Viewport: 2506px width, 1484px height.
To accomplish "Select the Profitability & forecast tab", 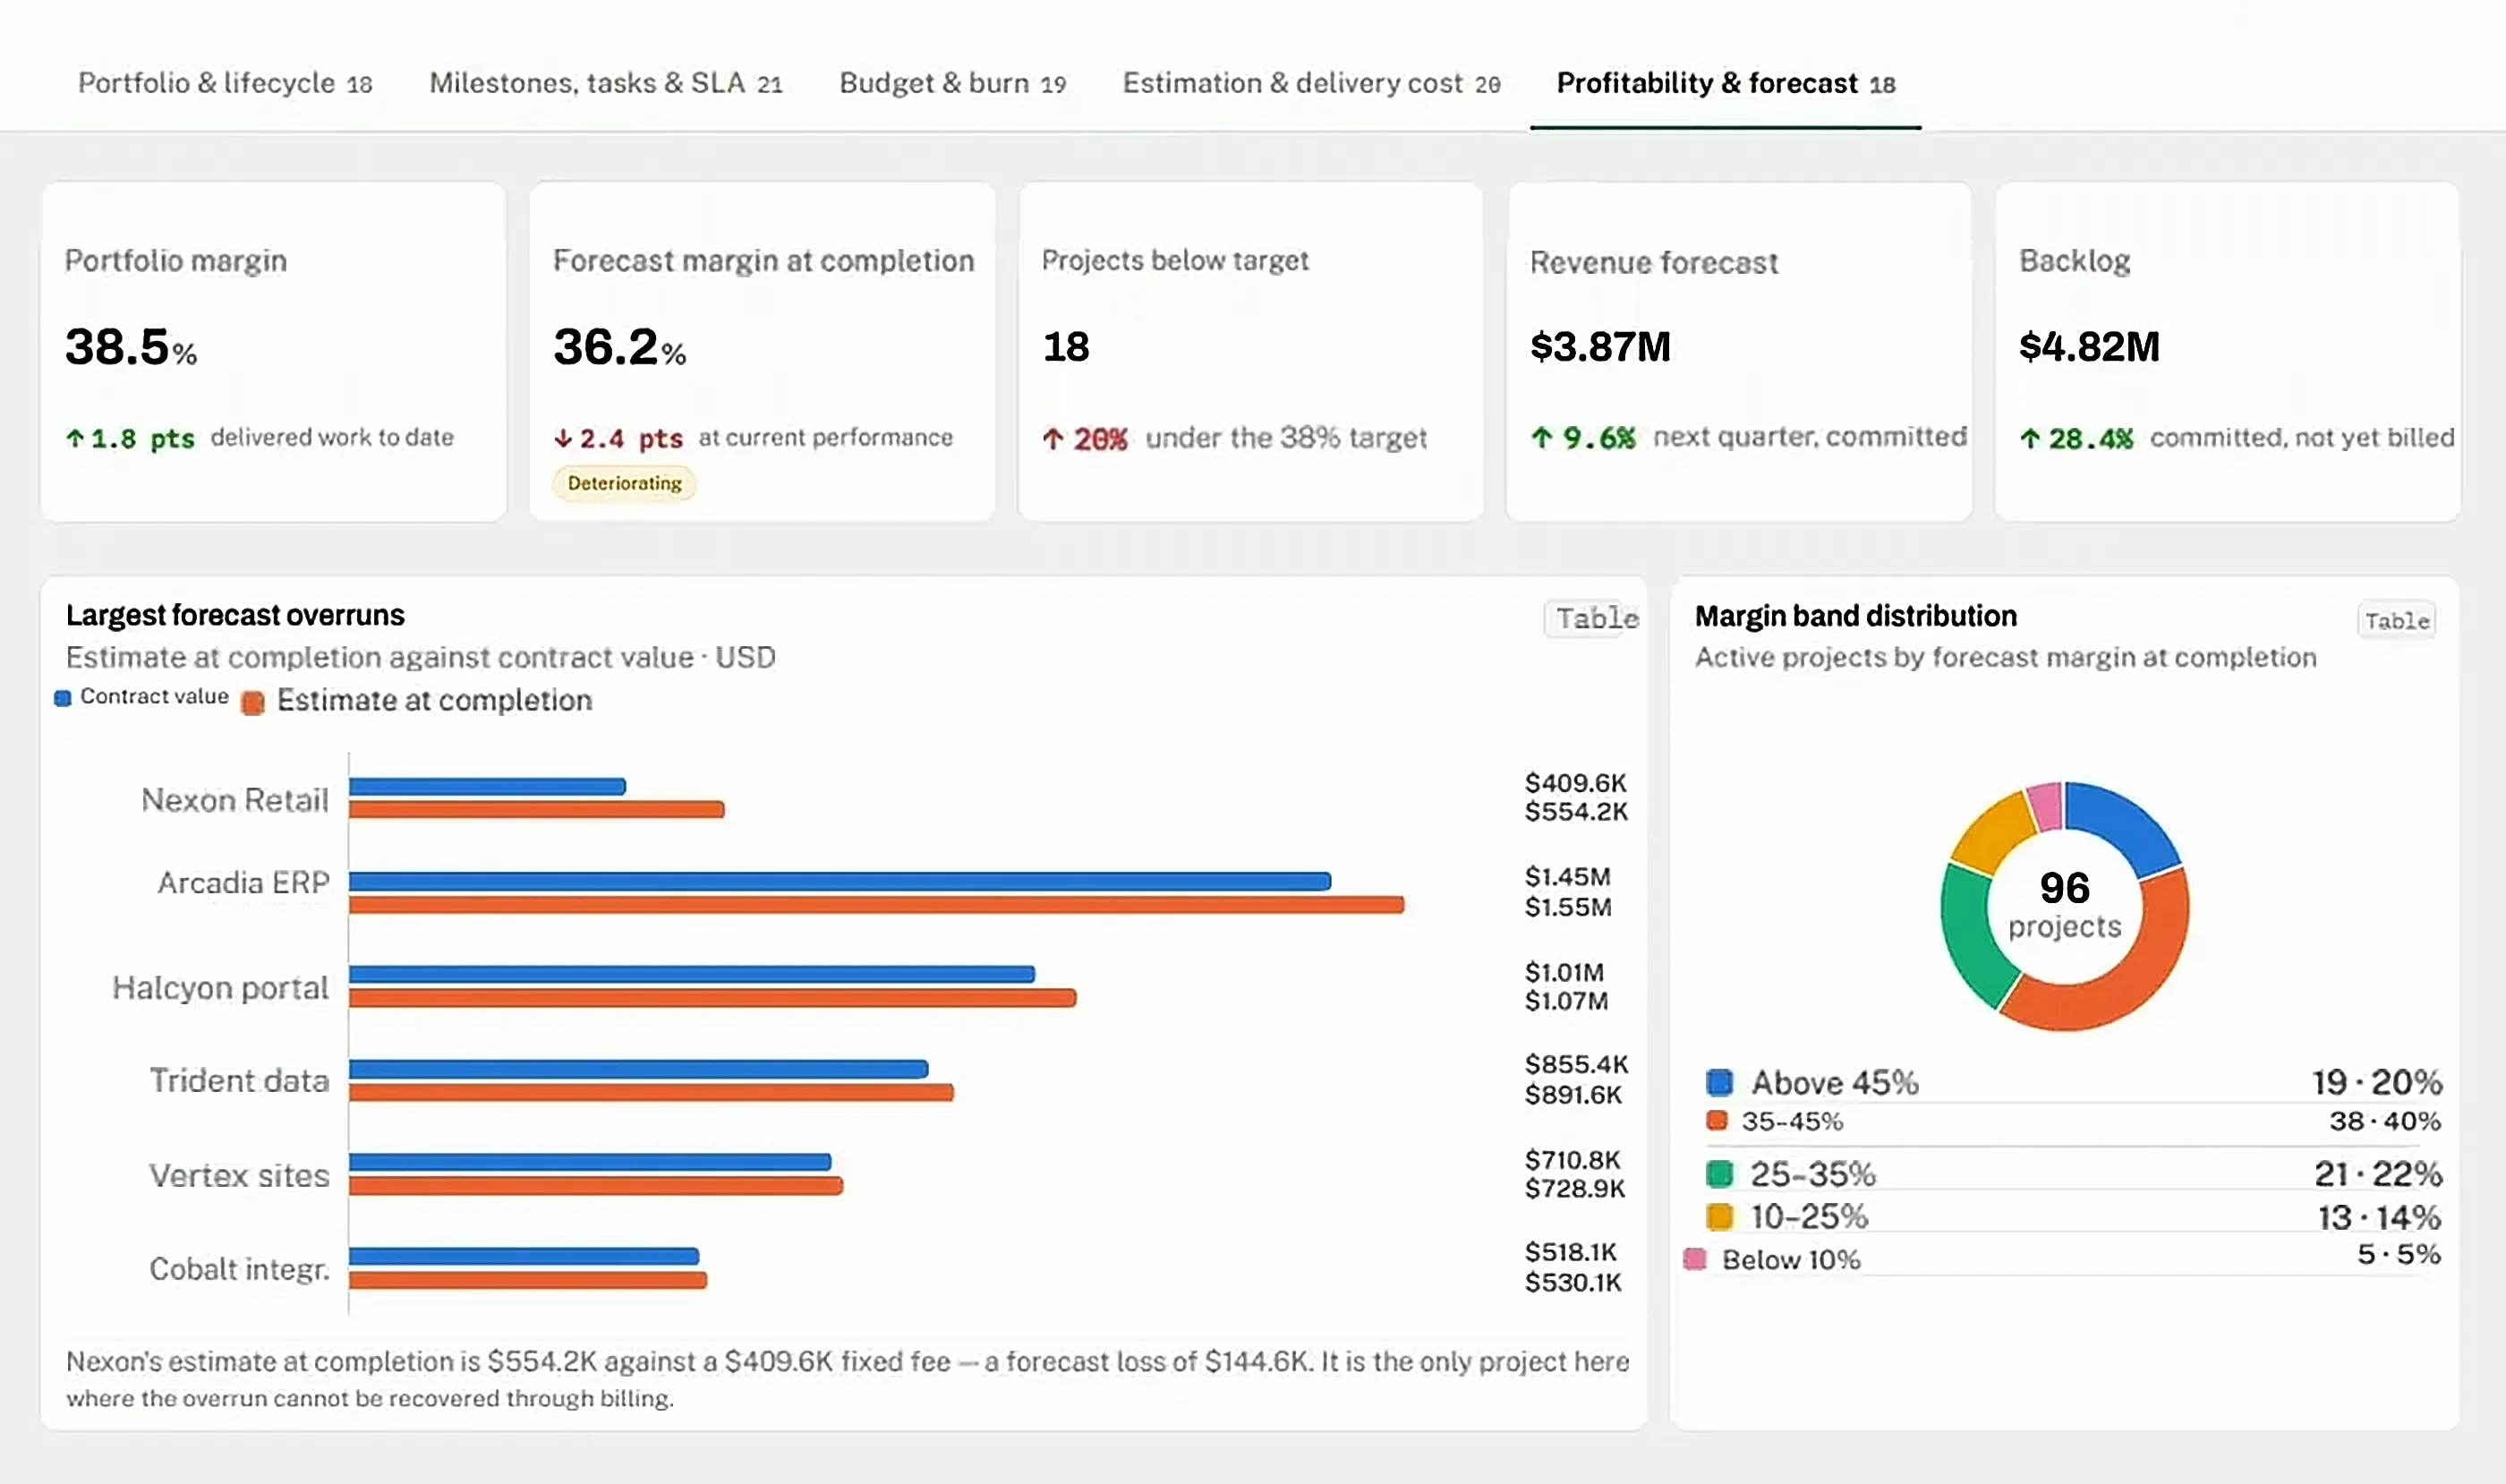I will [1726, 83].
